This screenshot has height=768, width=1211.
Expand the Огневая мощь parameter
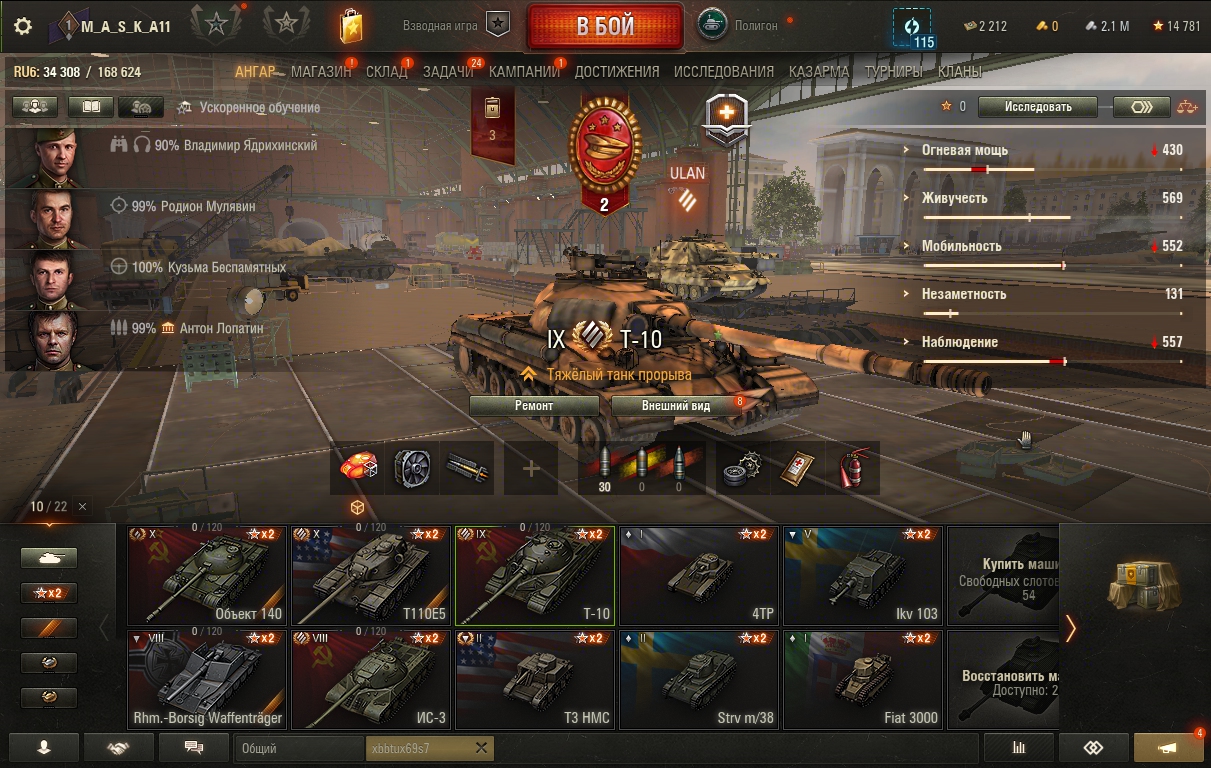pyautogui.click(x=1053, y=156)
